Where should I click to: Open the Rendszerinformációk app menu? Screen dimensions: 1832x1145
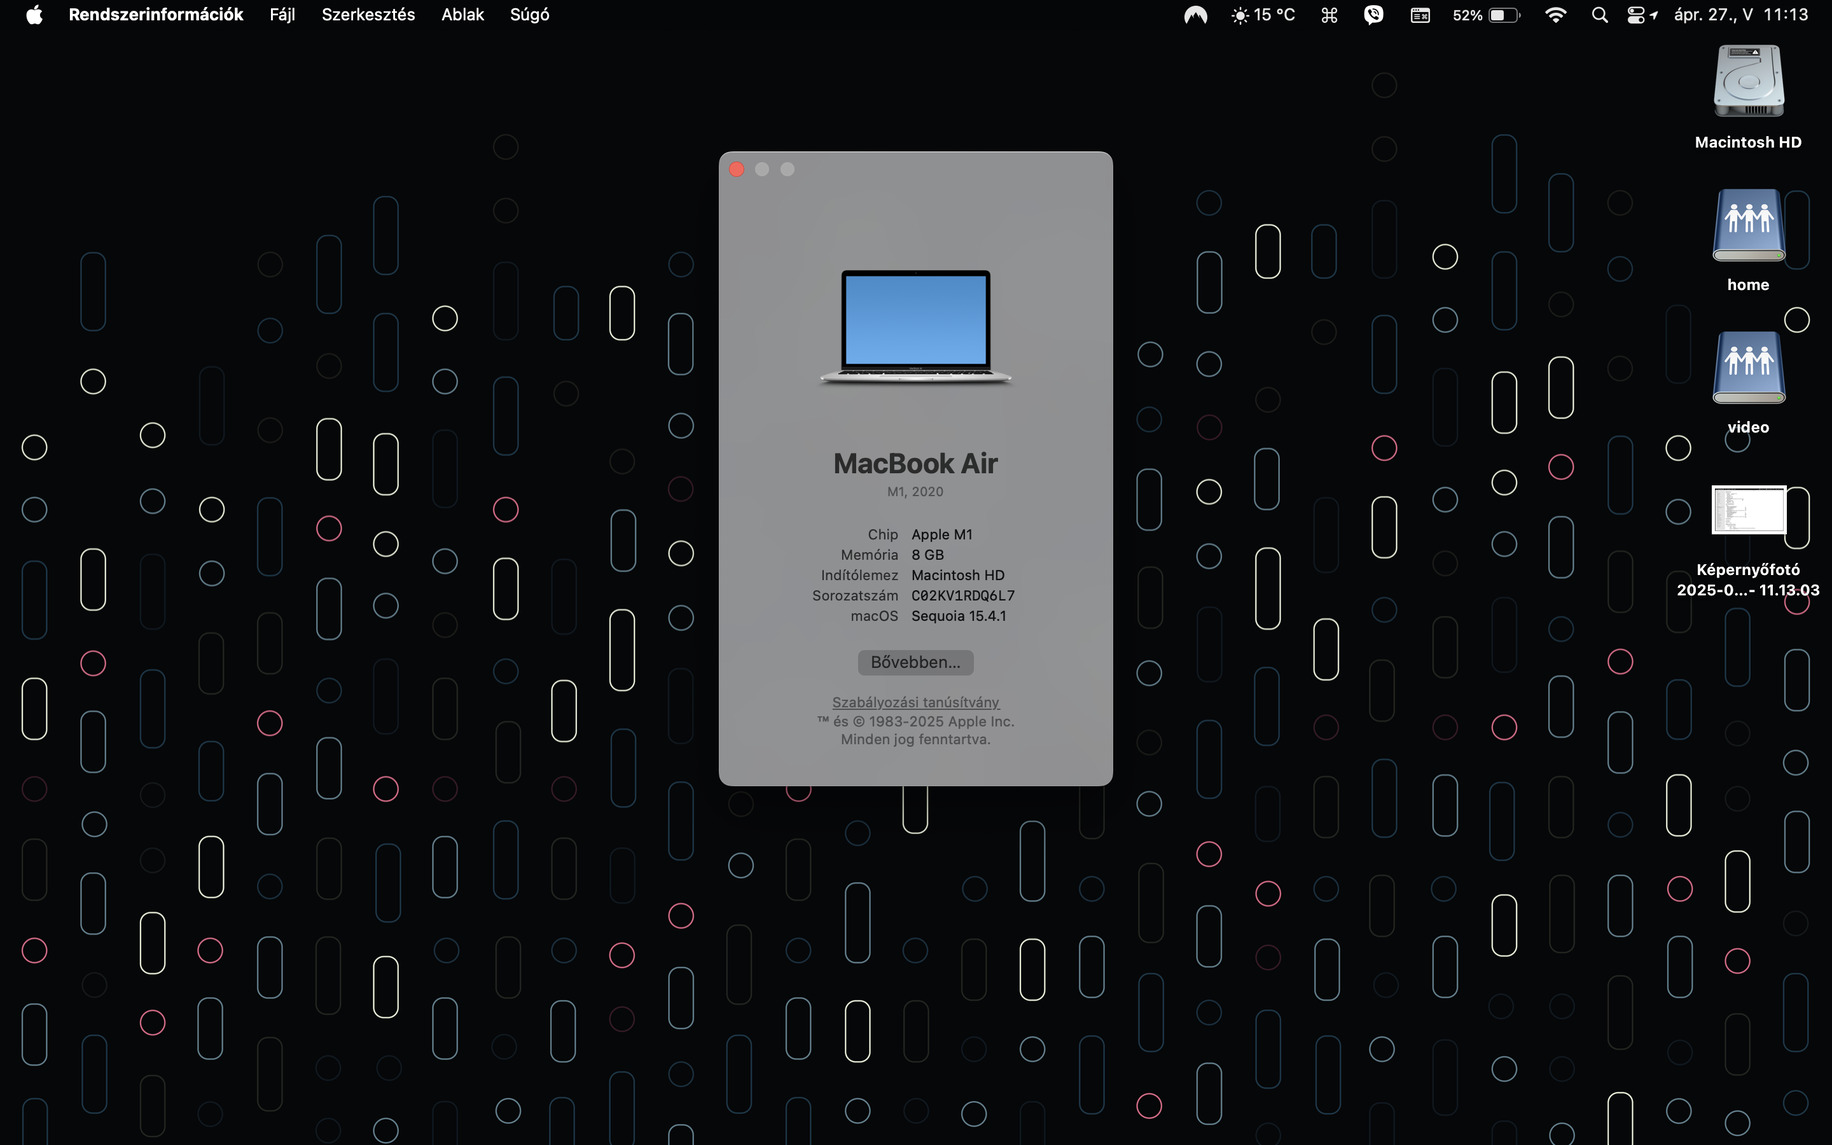[x=156, y=15]
